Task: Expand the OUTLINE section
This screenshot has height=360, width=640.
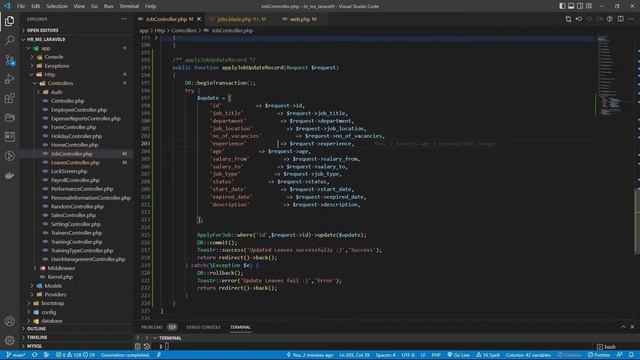Action: pos(77,329)
